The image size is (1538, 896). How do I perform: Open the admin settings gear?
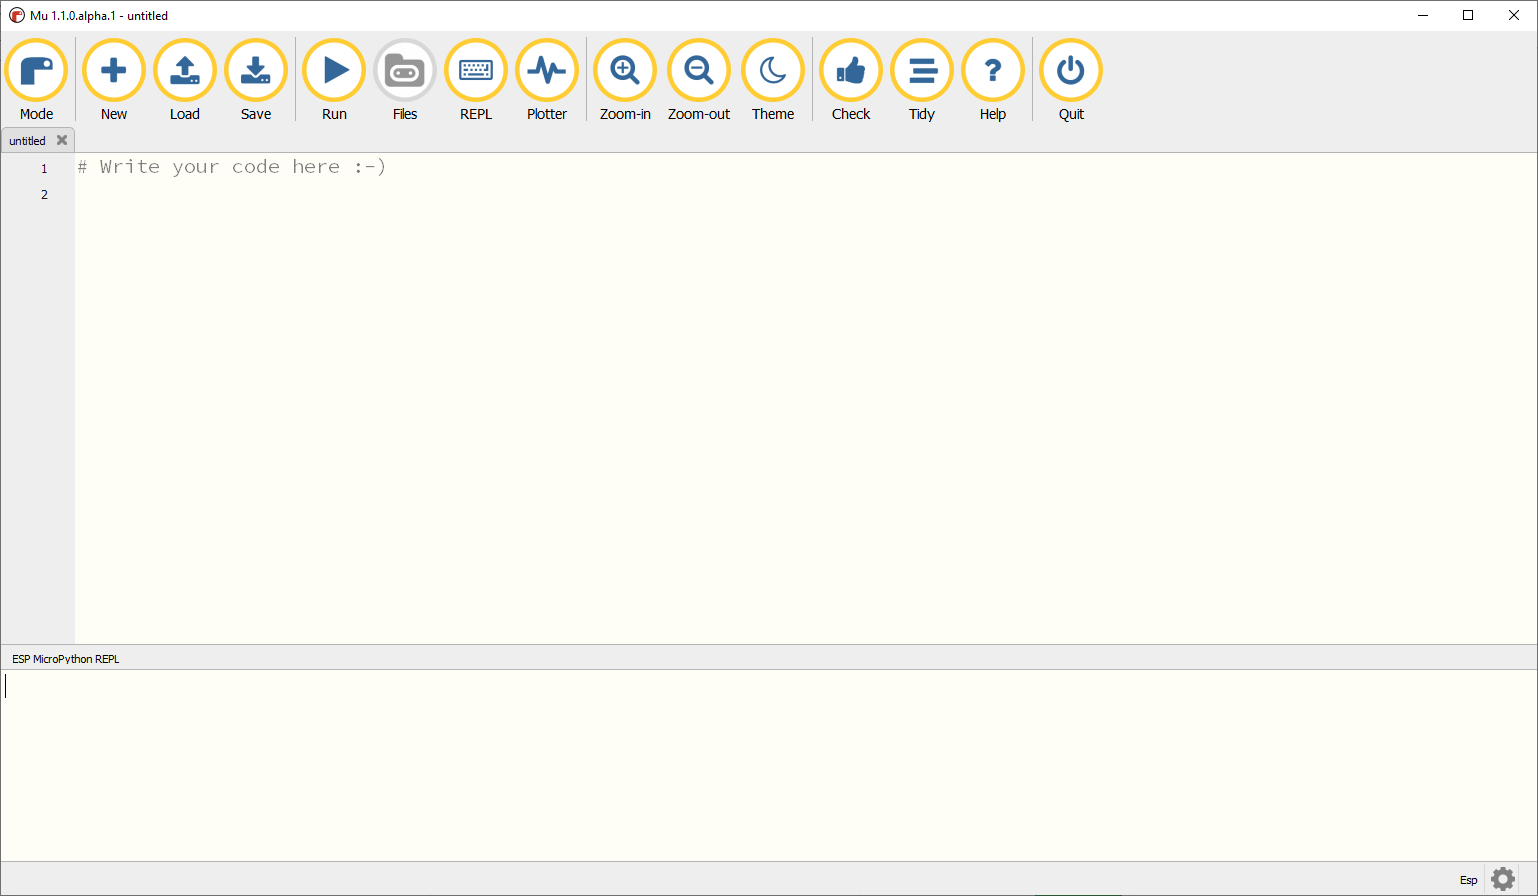(1504, 879)
